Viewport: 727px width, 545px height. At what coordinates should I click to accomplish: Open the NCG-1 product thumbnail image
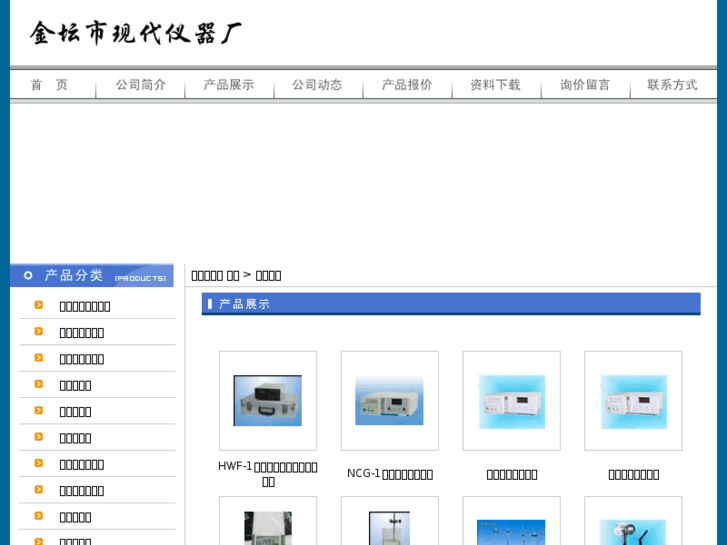click(x=389, y=400)
